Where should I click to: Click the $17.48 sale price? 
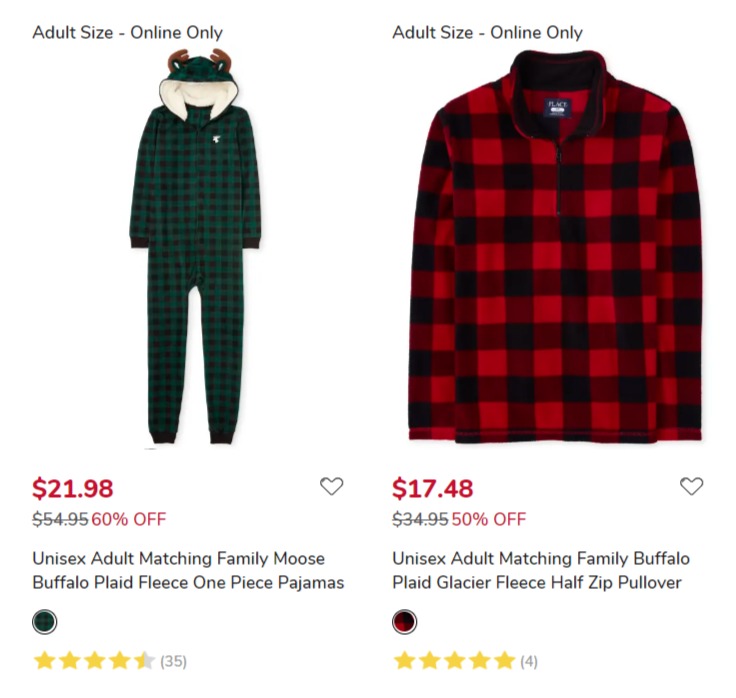tap(432, 488)
